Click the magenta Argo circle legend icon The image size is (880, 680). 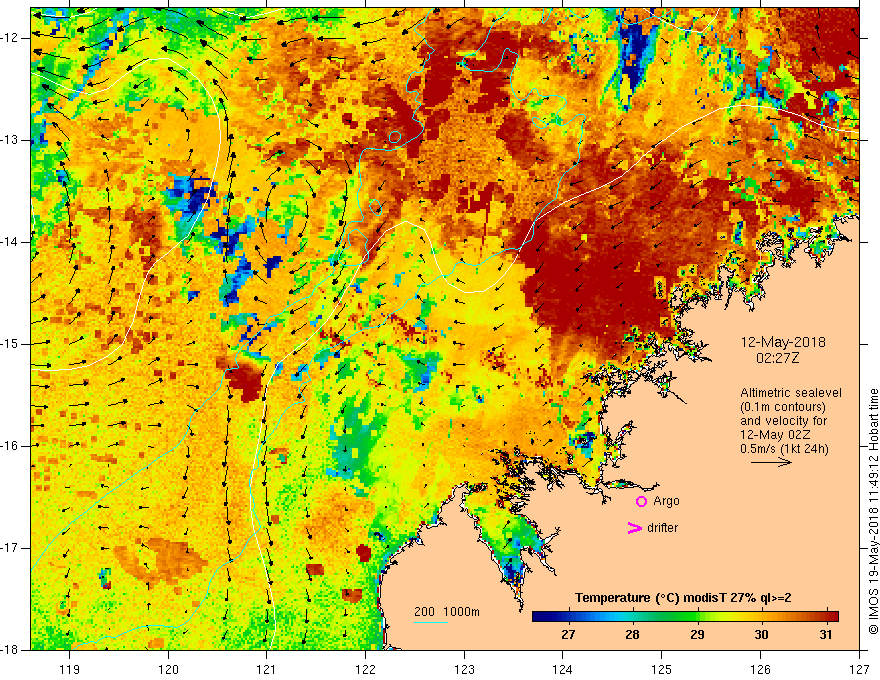pos(641,502)
